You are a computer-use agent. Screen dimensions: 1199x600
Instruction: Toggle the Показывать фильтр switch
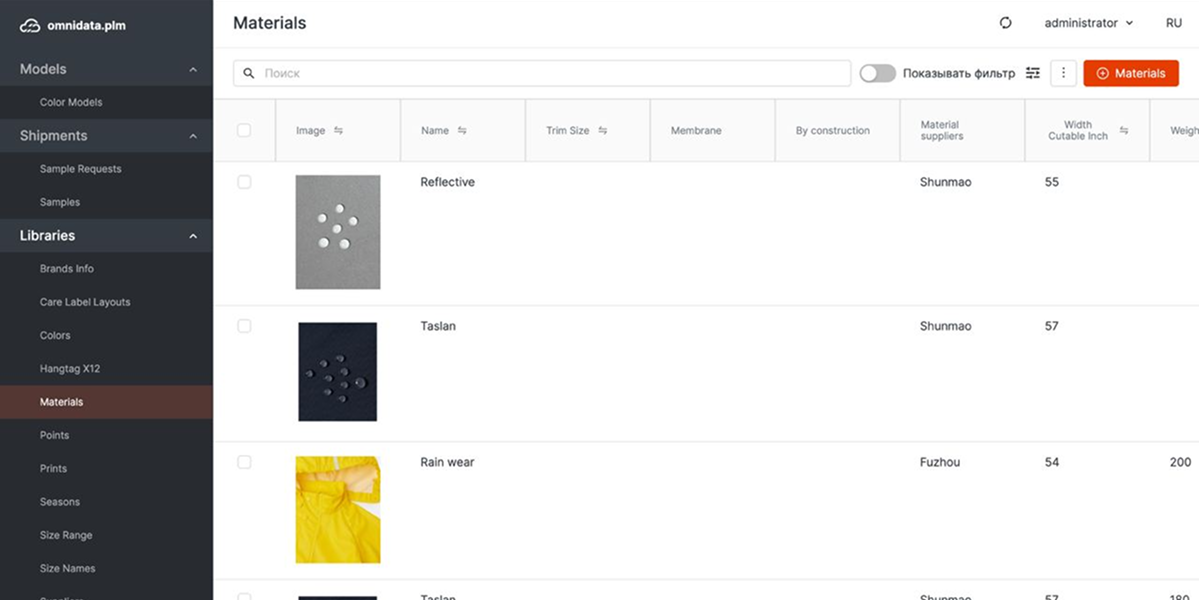877,73
